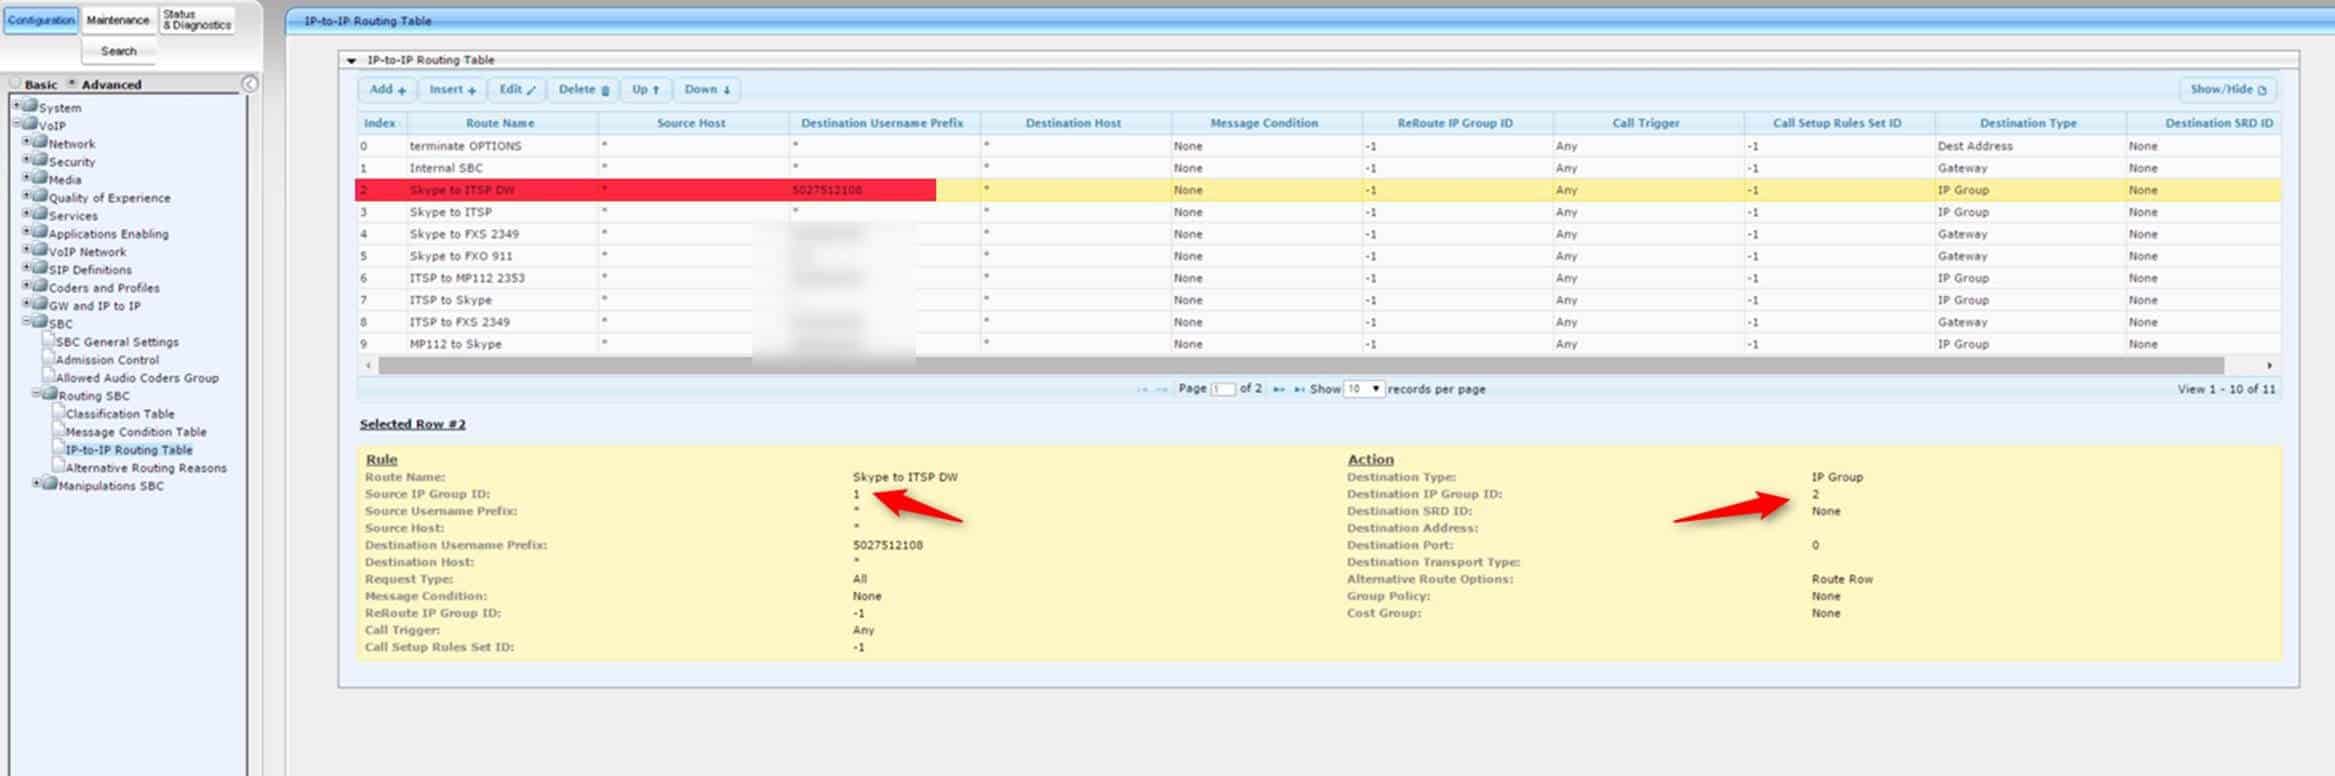Screen dimensions: 2335x776
Task: Click scrollbar right arrow
Action: click(2269, 366)
